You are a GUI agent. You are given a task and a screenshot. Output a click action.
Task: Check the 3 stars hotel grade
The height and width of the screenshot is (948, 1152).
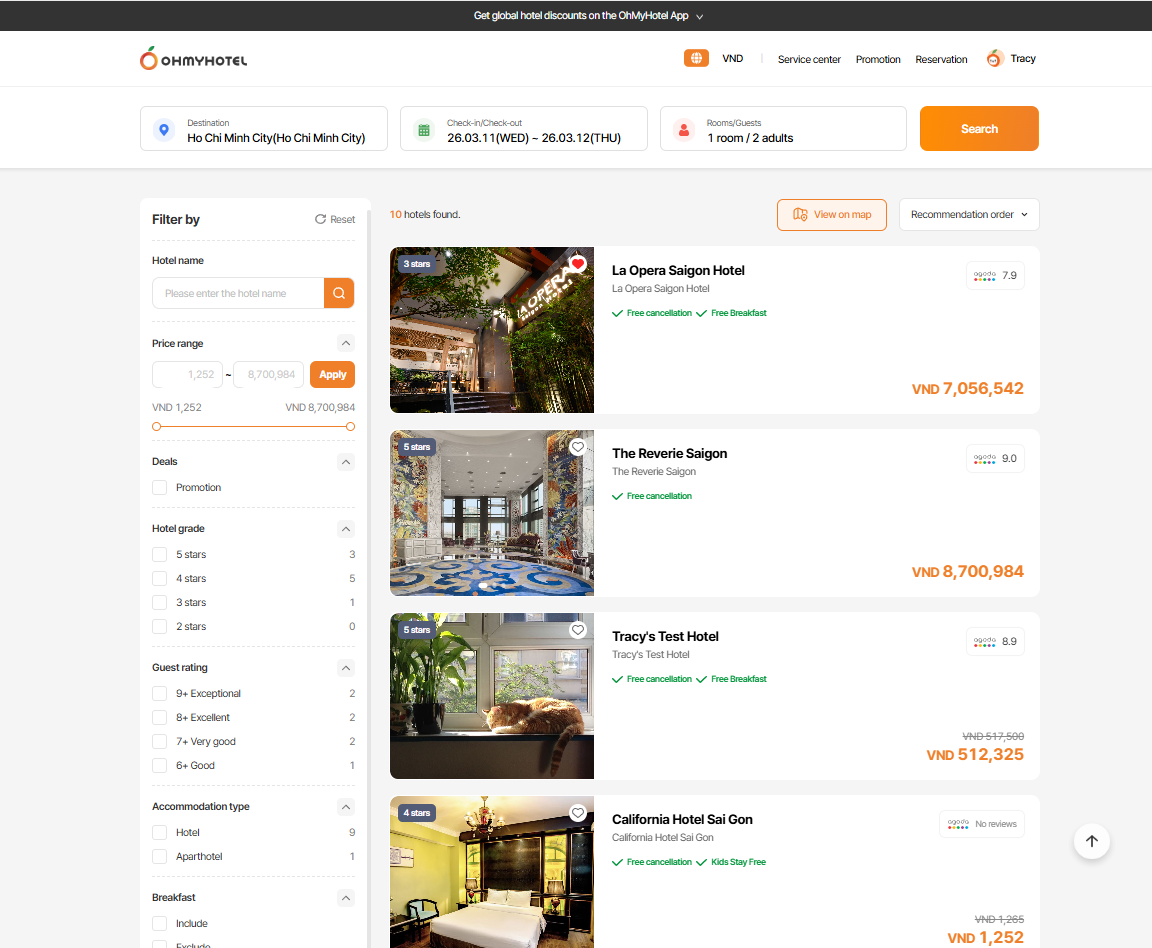point(159,603)
